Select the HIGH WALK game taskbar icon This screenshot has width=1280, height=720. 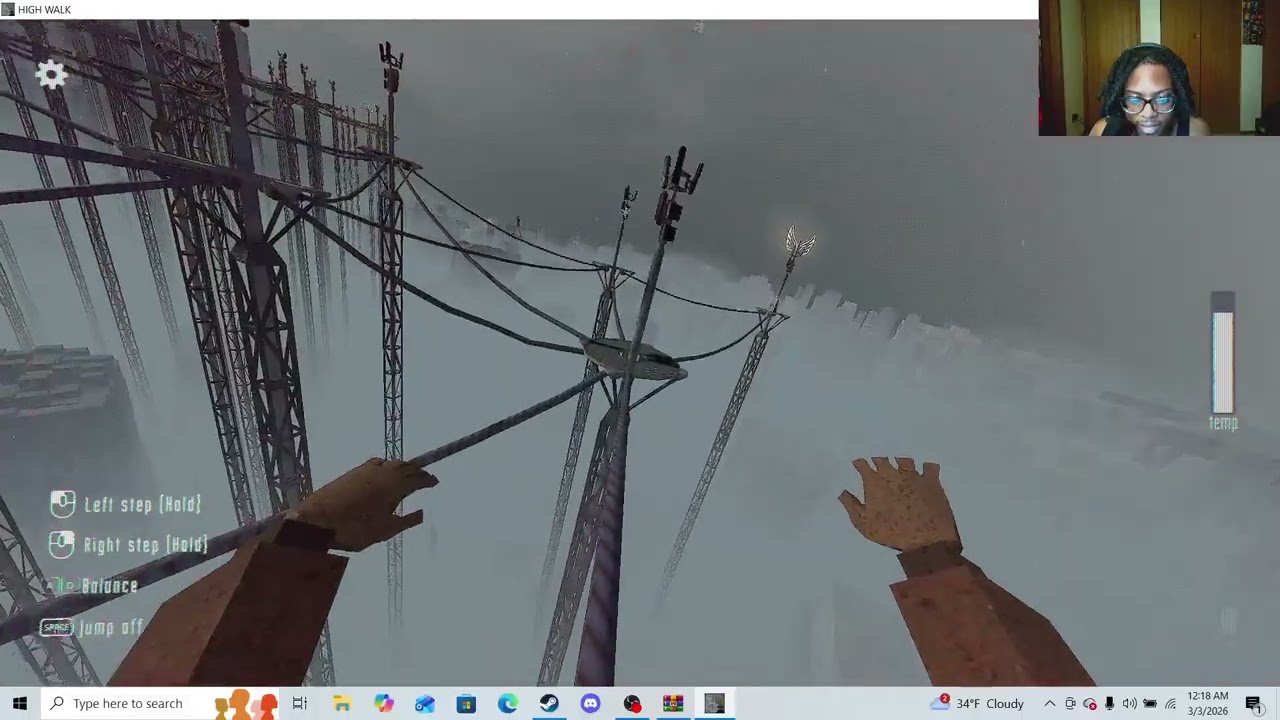pyautogui.click(x=714, y=703)
